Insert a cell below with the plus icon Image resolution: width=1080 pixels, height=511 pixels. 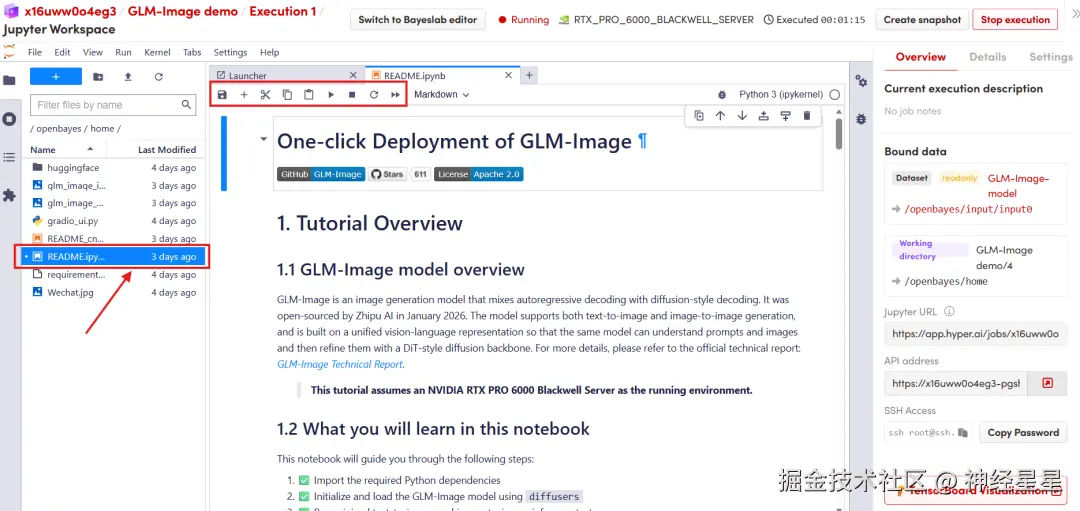(244, 94)
